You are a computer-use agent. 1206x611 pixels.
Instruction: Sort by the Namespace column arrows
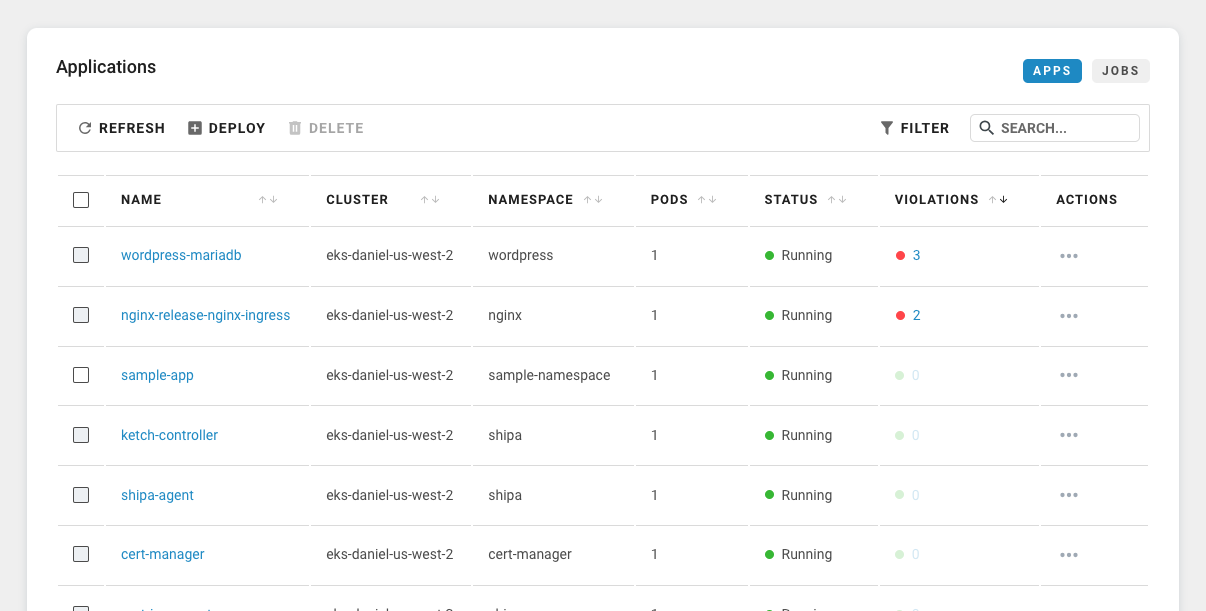[x=593, y=200]
